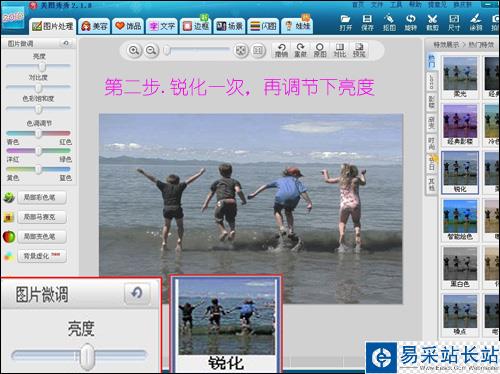Viewport: 500px width, 374px height.
Task: Click the 重做 redo icon
Action: coord(300,50)
